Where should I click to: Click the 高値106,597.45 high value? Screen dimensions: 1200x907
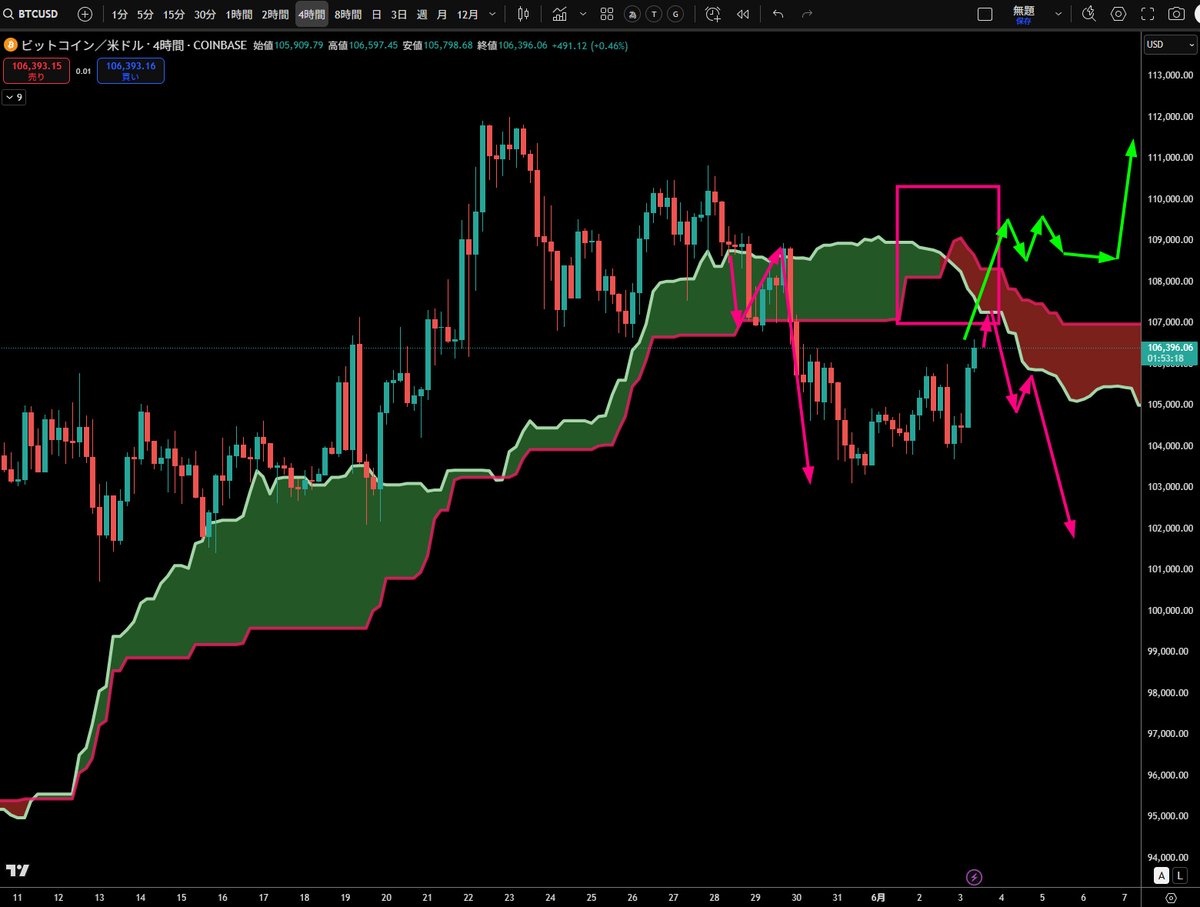(363, 45)
